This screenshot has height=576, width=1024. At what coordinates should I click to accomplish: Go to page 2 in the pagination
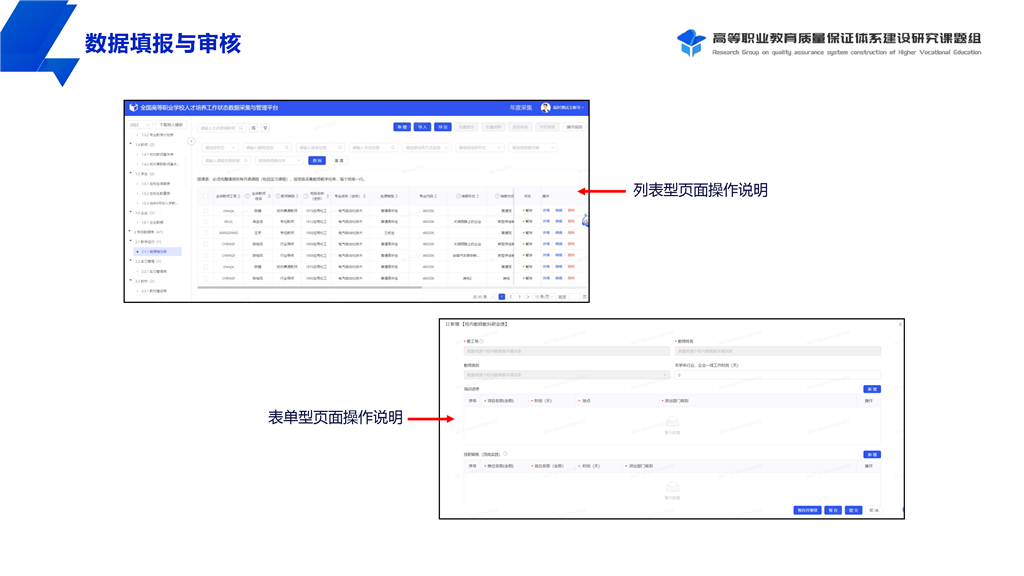pos(510,297)
